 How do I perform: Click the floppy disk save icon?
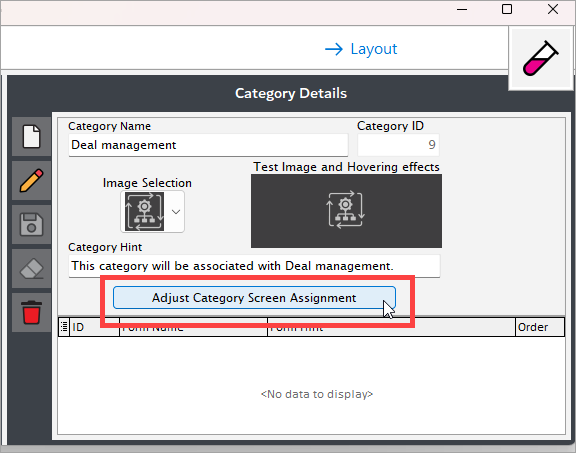point(32,224)
